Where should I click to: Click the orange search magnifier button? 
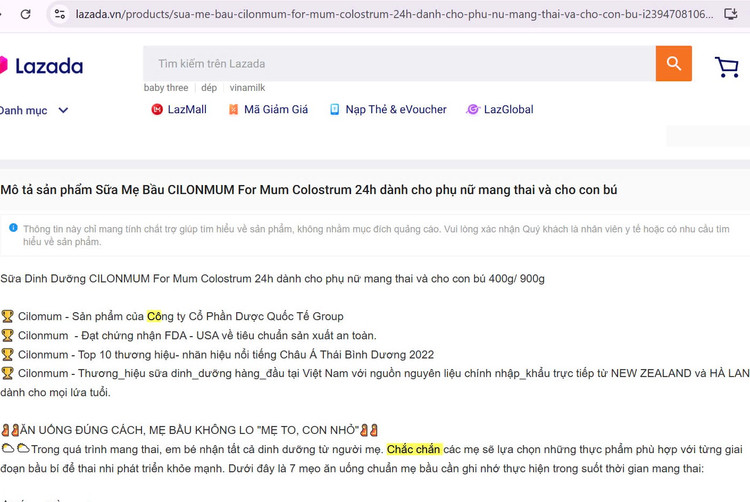(x=673, y=64)
